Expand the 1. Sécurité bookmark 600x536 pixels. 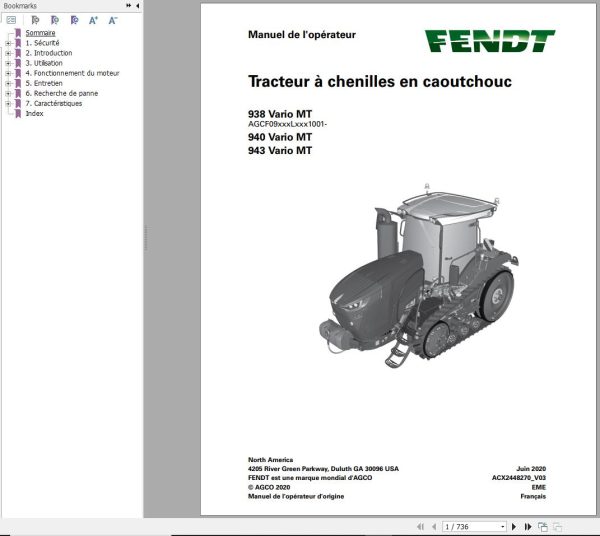(x=8, y=43)
